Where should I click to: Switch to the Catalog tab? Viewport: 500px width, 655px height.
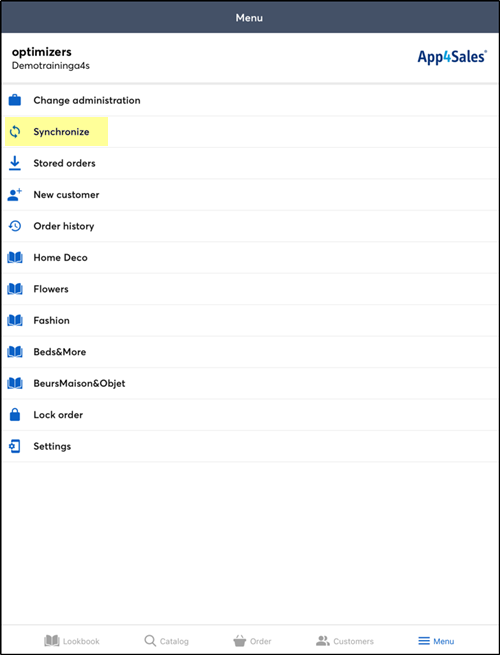[x=167, y=641]
